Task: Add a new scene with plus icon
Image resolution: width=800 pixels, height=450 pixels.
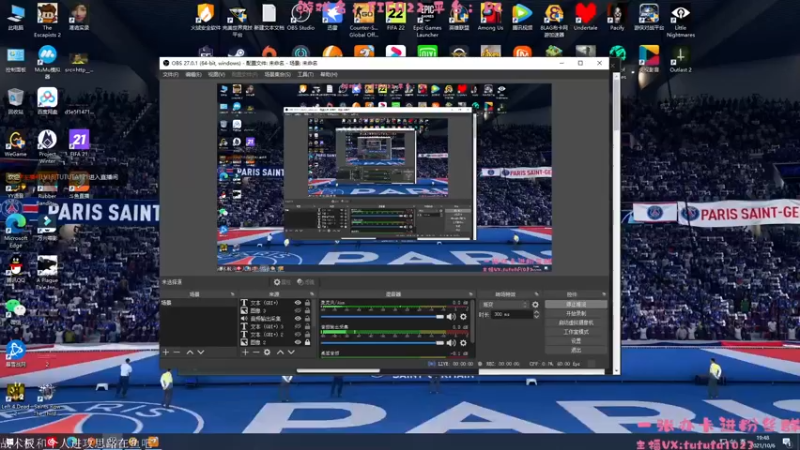Action: click(166, 352)
